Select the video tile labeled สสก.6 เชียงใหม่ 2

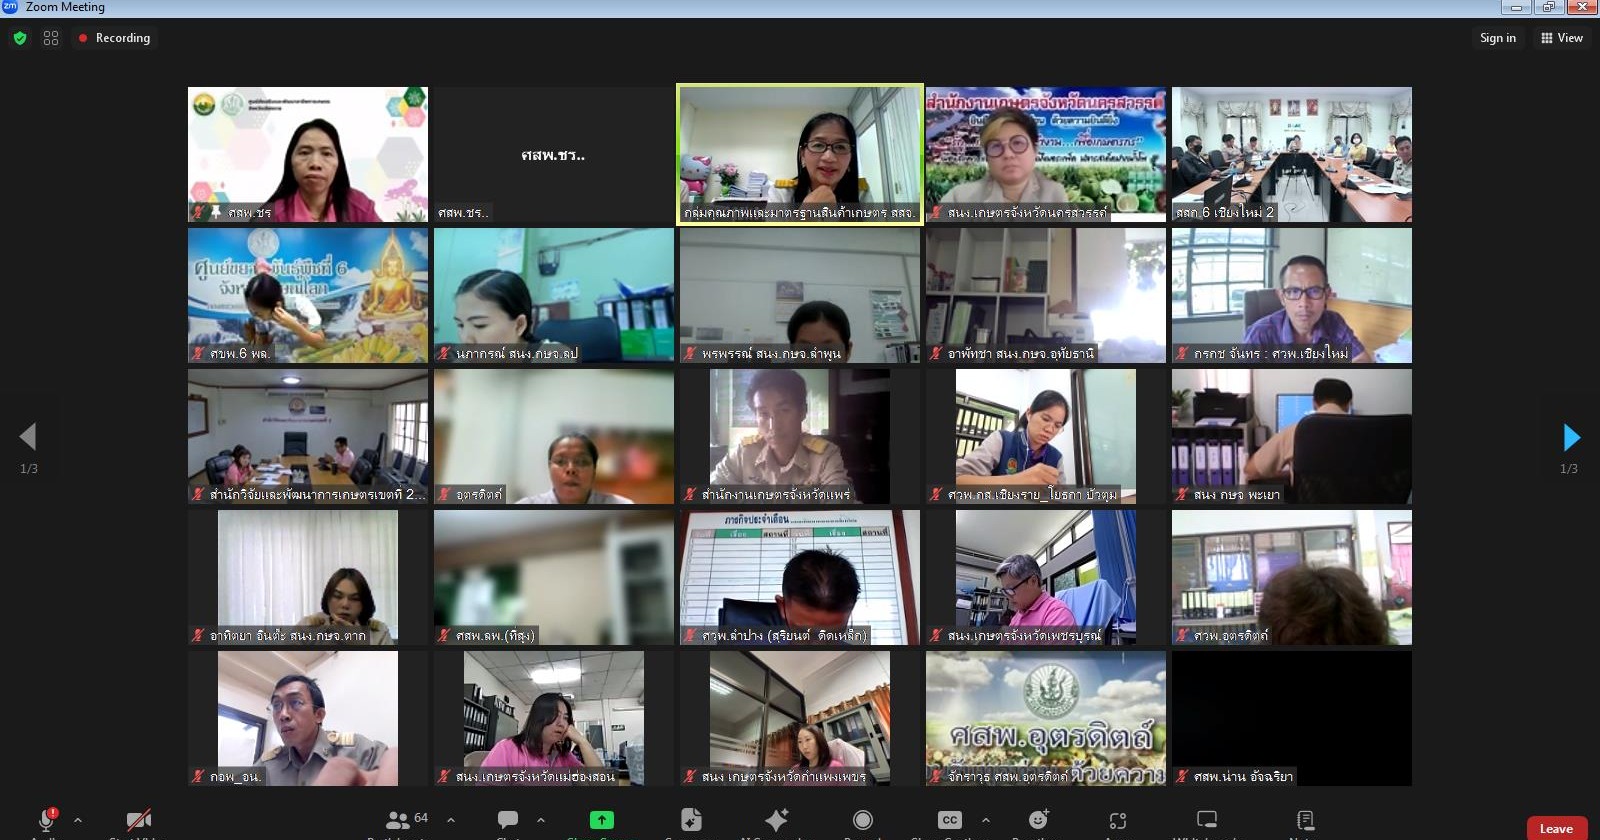click(1292, 154)
